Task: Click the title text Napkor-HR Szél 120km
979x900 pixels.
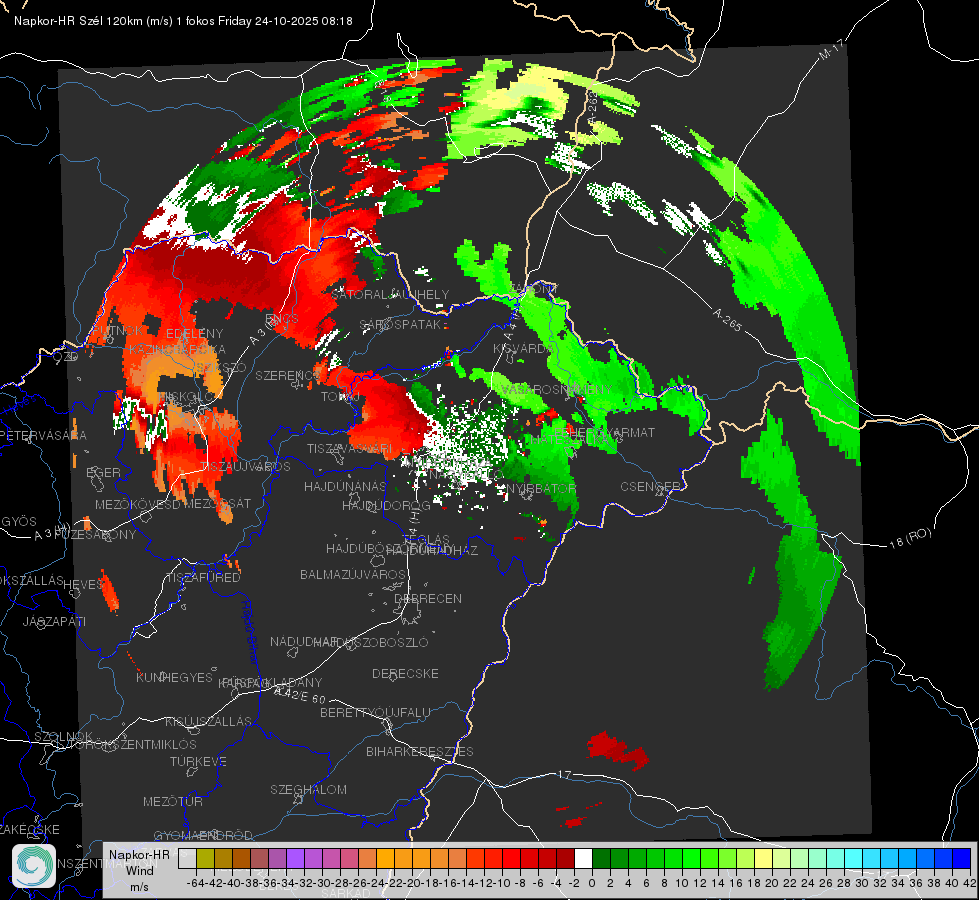Action: pyautogui.click(x=79, y=21)
